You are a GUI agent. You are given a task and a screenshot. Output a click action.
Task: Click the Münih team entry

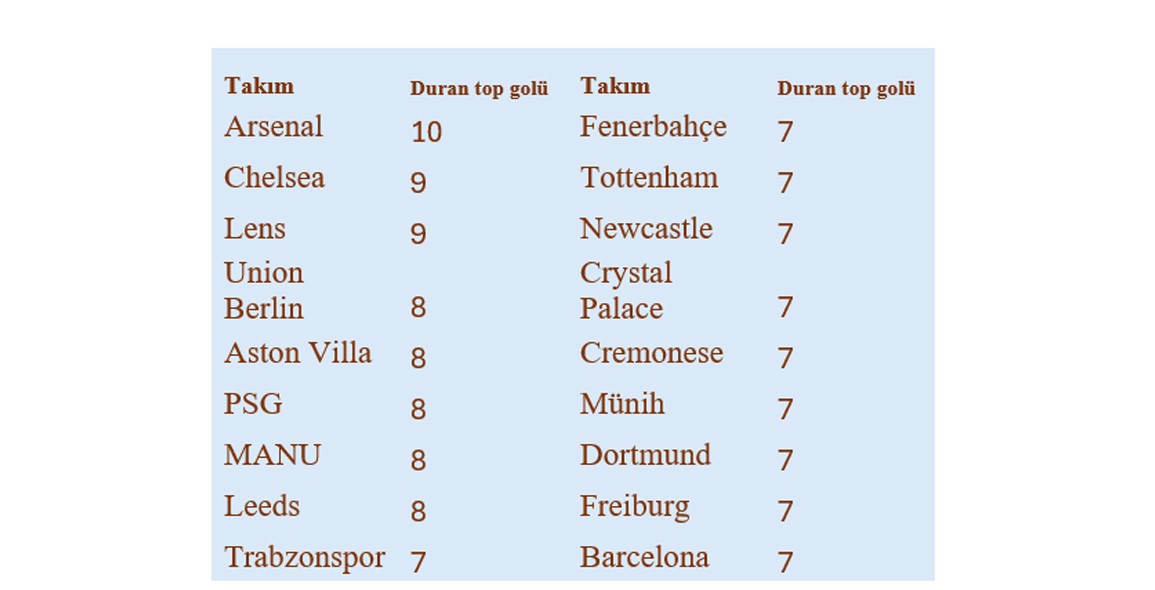[x=622, y=404]
